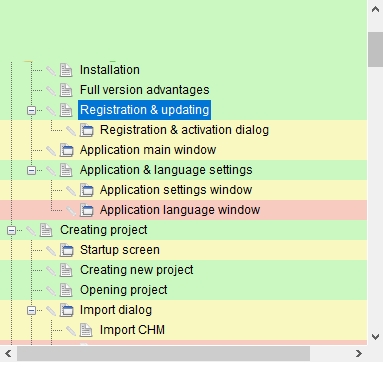Select the Application main window topic
The image size is (383, 370).
coord(148,150)
